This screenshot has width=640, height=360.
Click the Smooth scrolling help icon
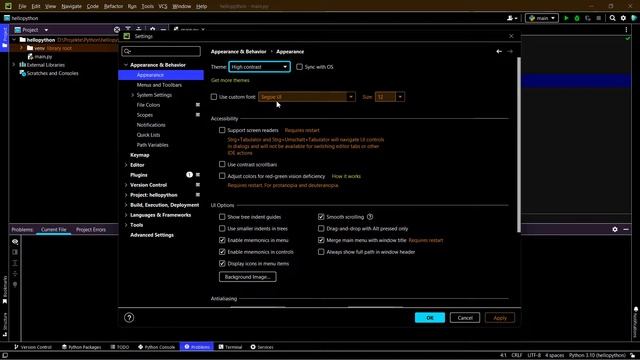pyautogui.click(x=370, y=217)
